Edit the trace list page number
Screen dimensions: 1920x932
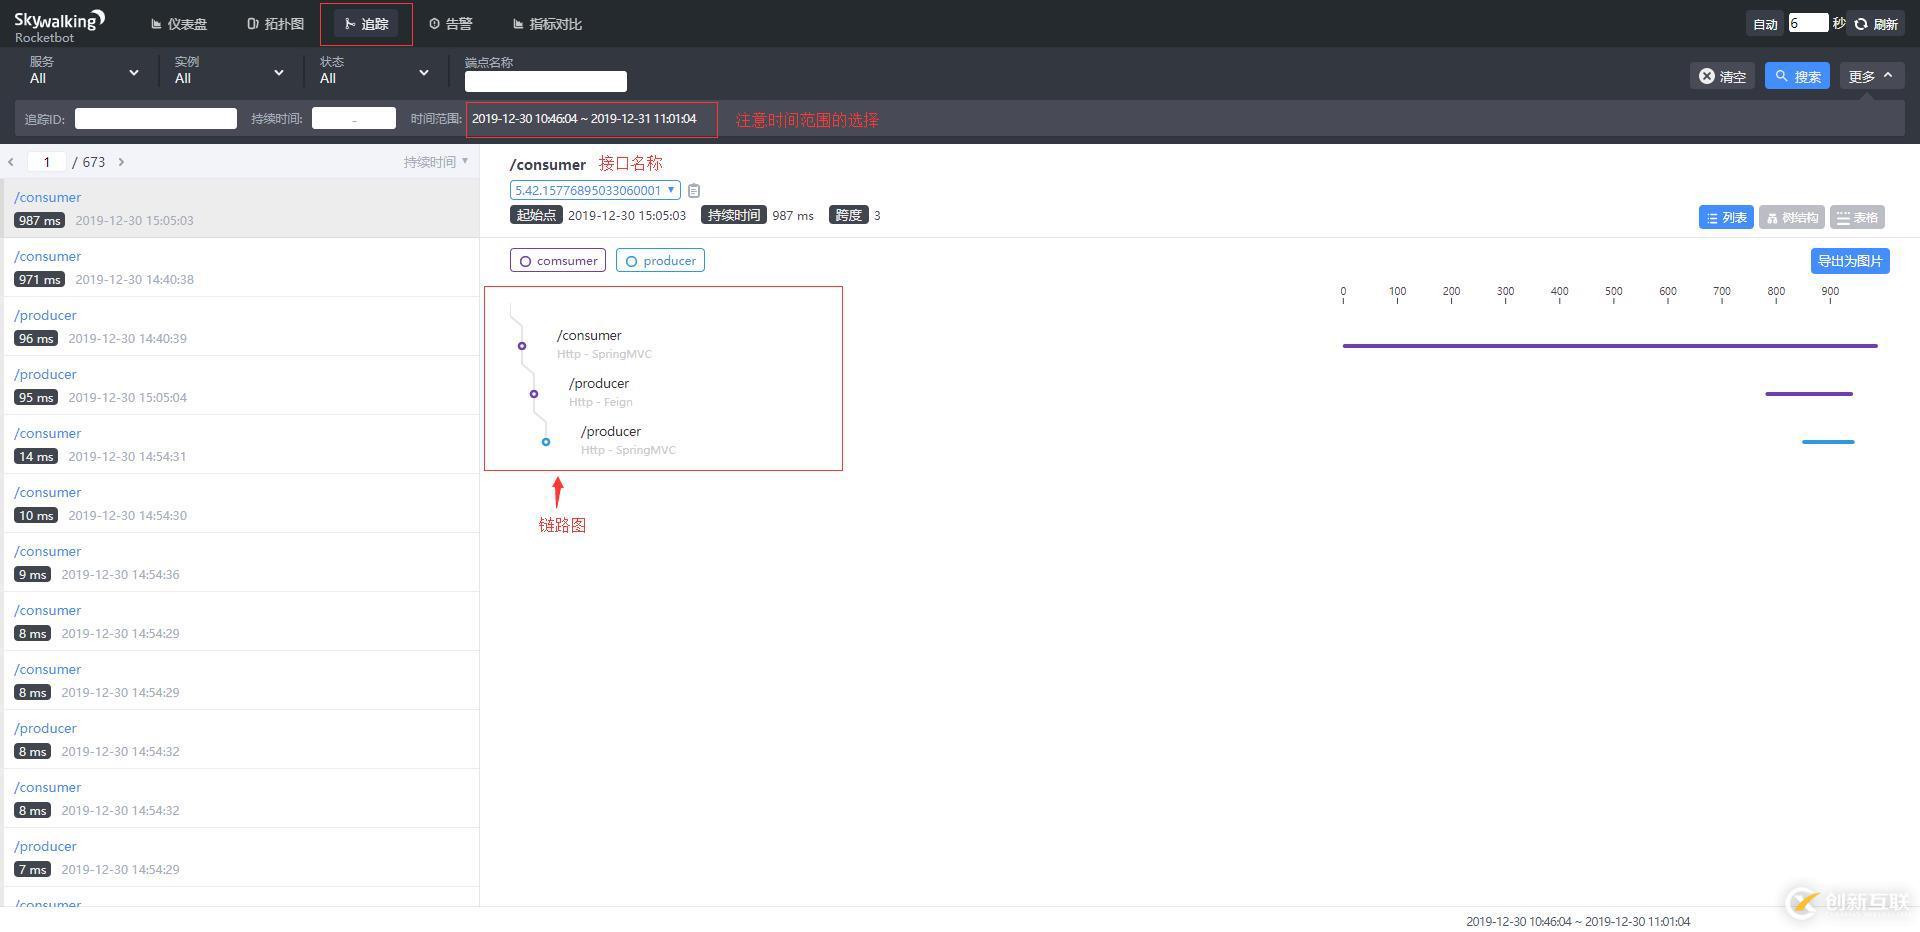[47, 162]
